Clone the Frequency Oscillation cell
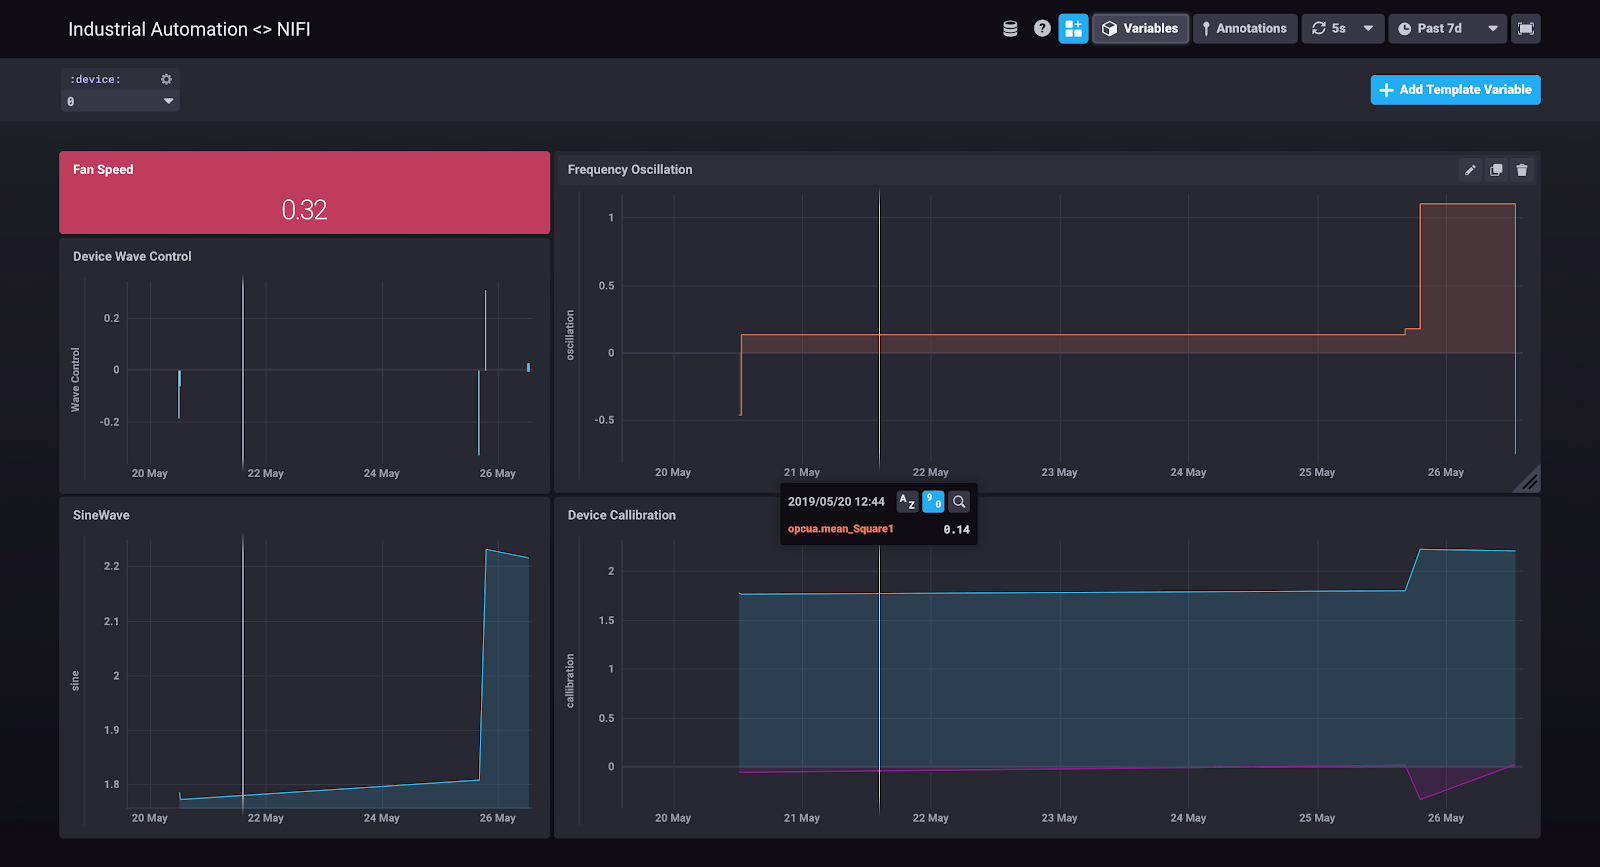Screen dimensions: 1600x867 (x=1496, y=170)
